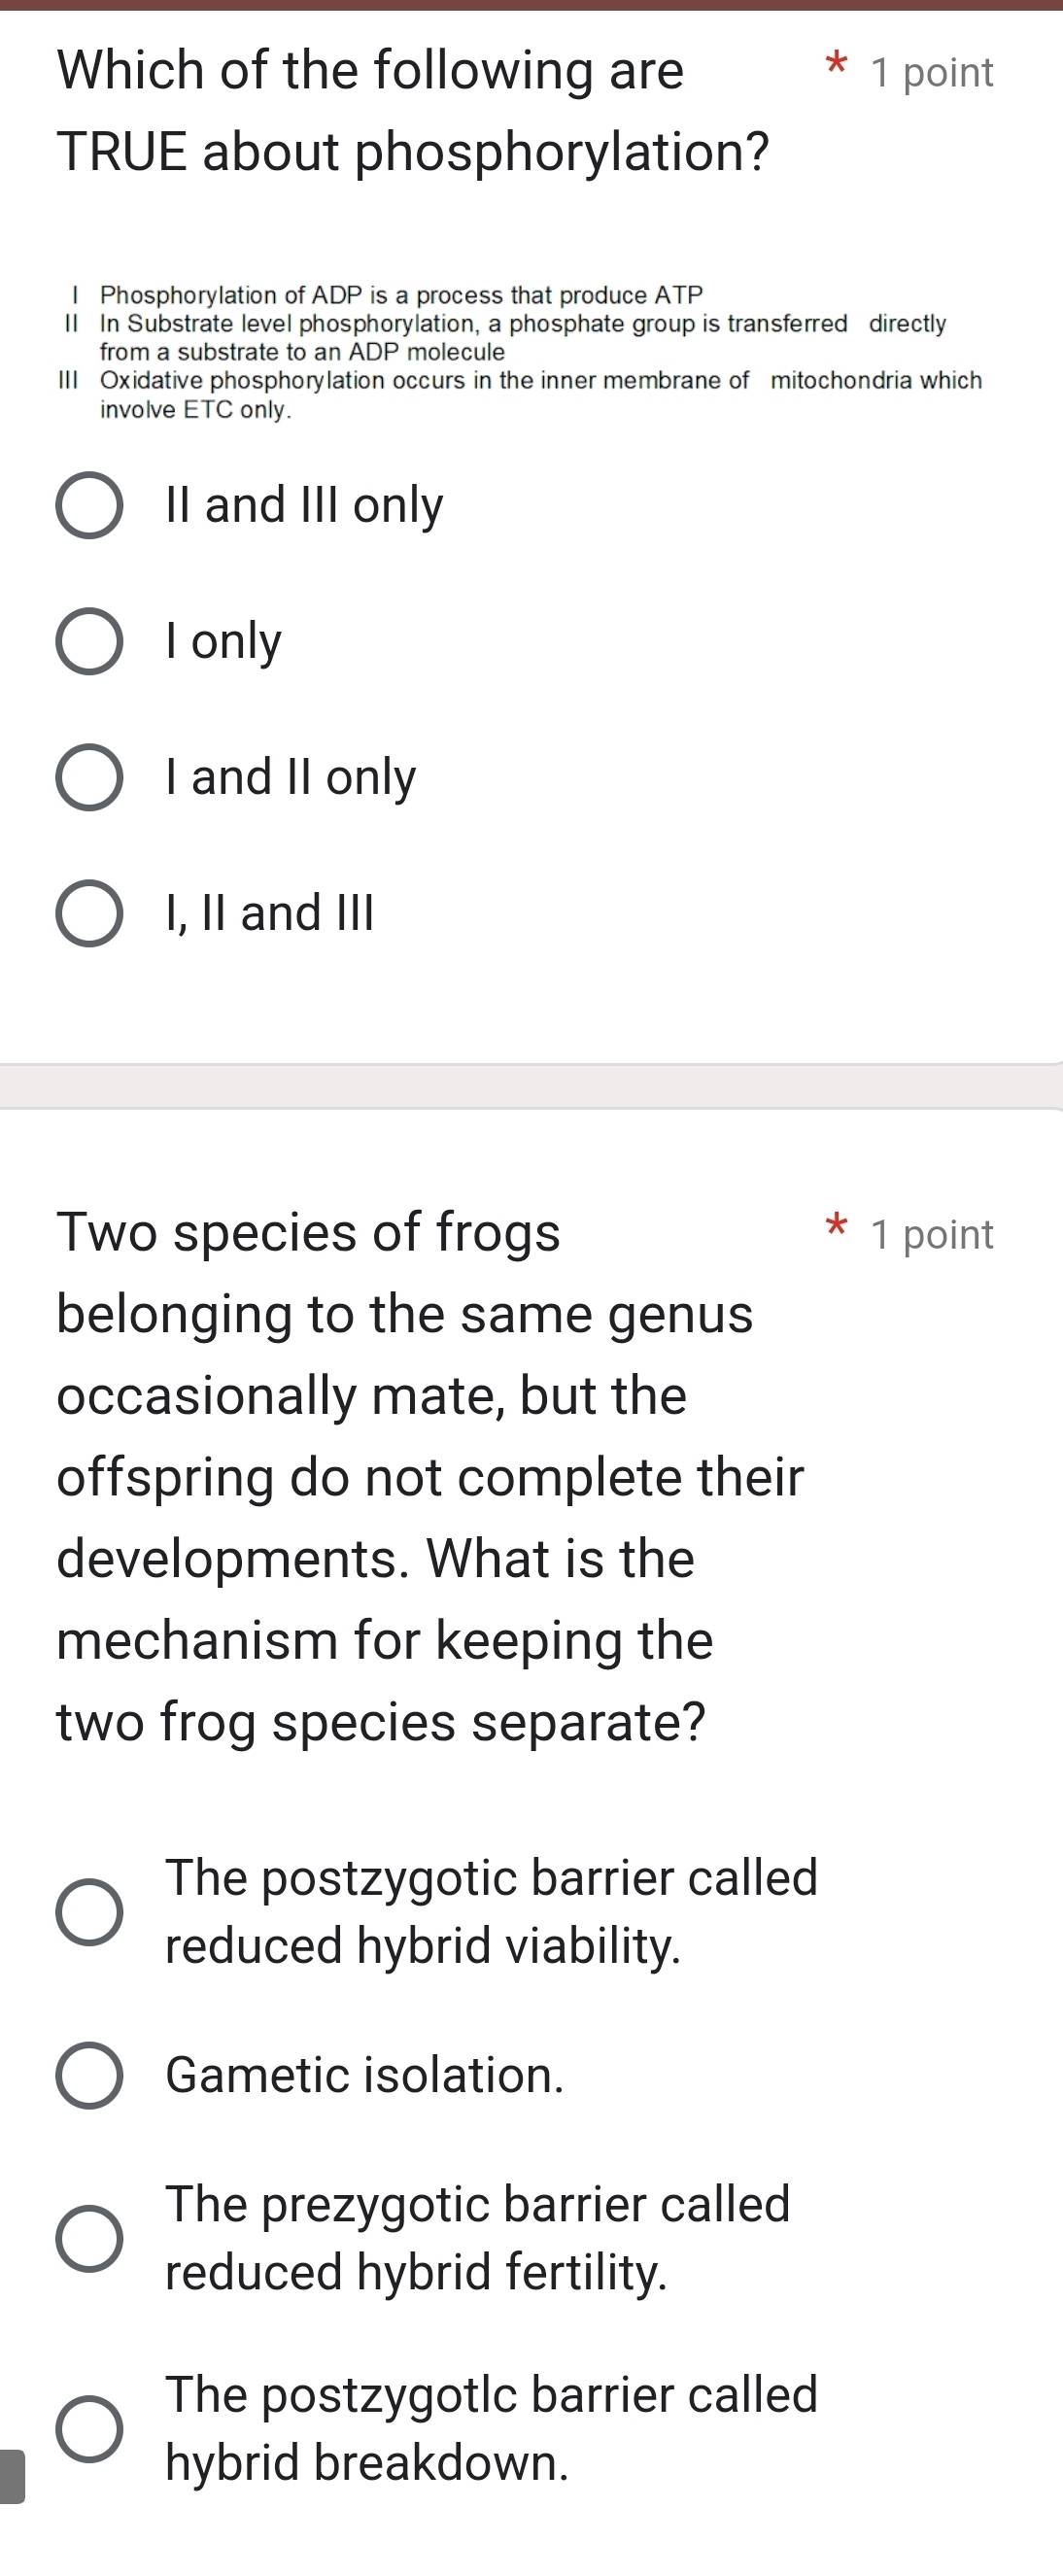The width and height of the screenshot is (1063, 2576).
Task: Mark the 'I, II and III' radio button
Action: (89, 914)
